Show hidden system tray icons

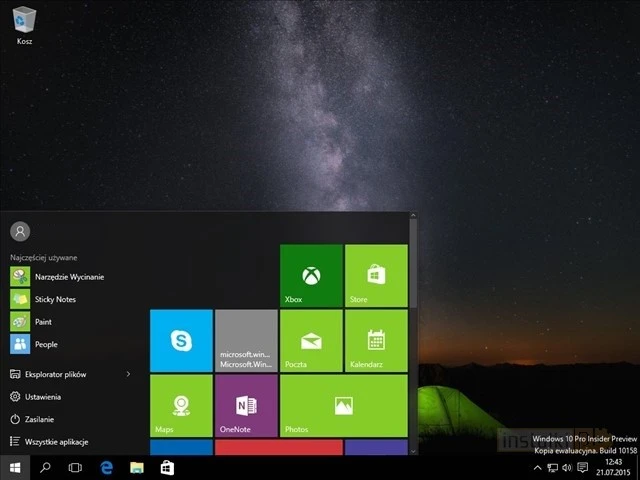537,467
